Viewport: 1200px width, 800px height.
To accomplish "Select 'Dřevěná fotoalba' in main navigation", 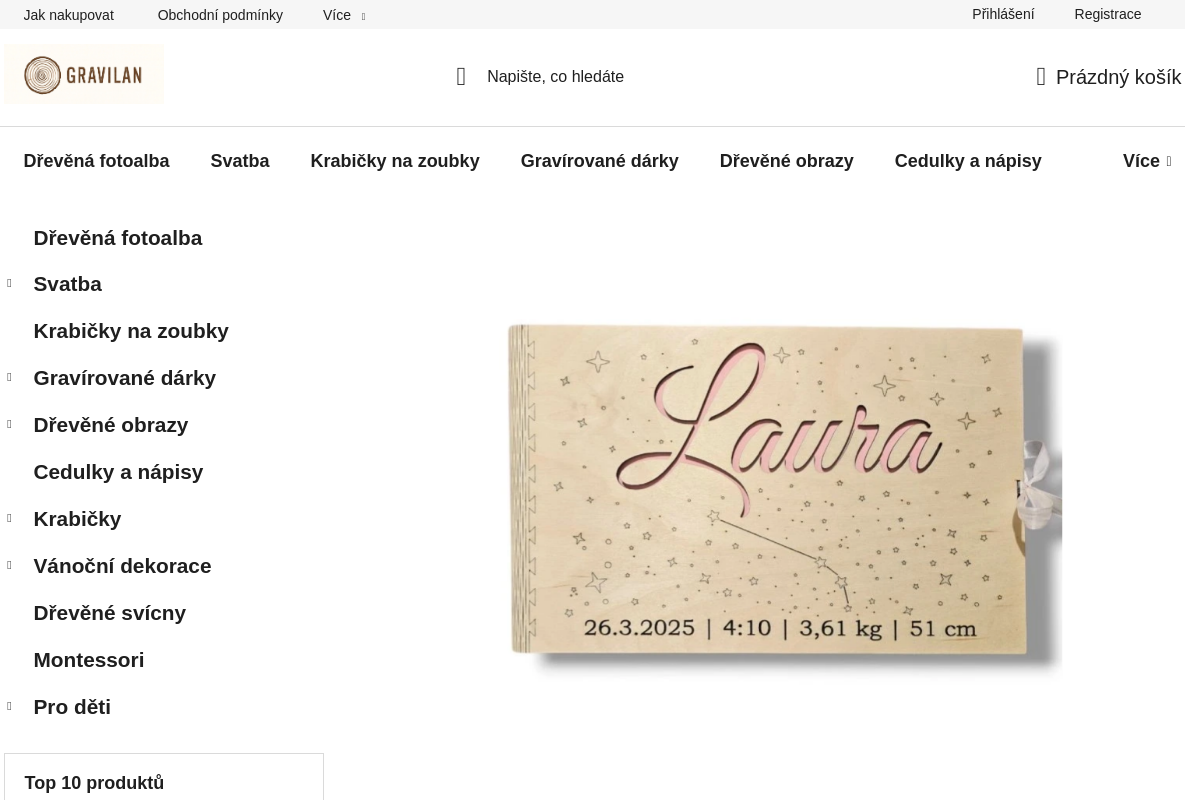I will (x=97, y=161).
